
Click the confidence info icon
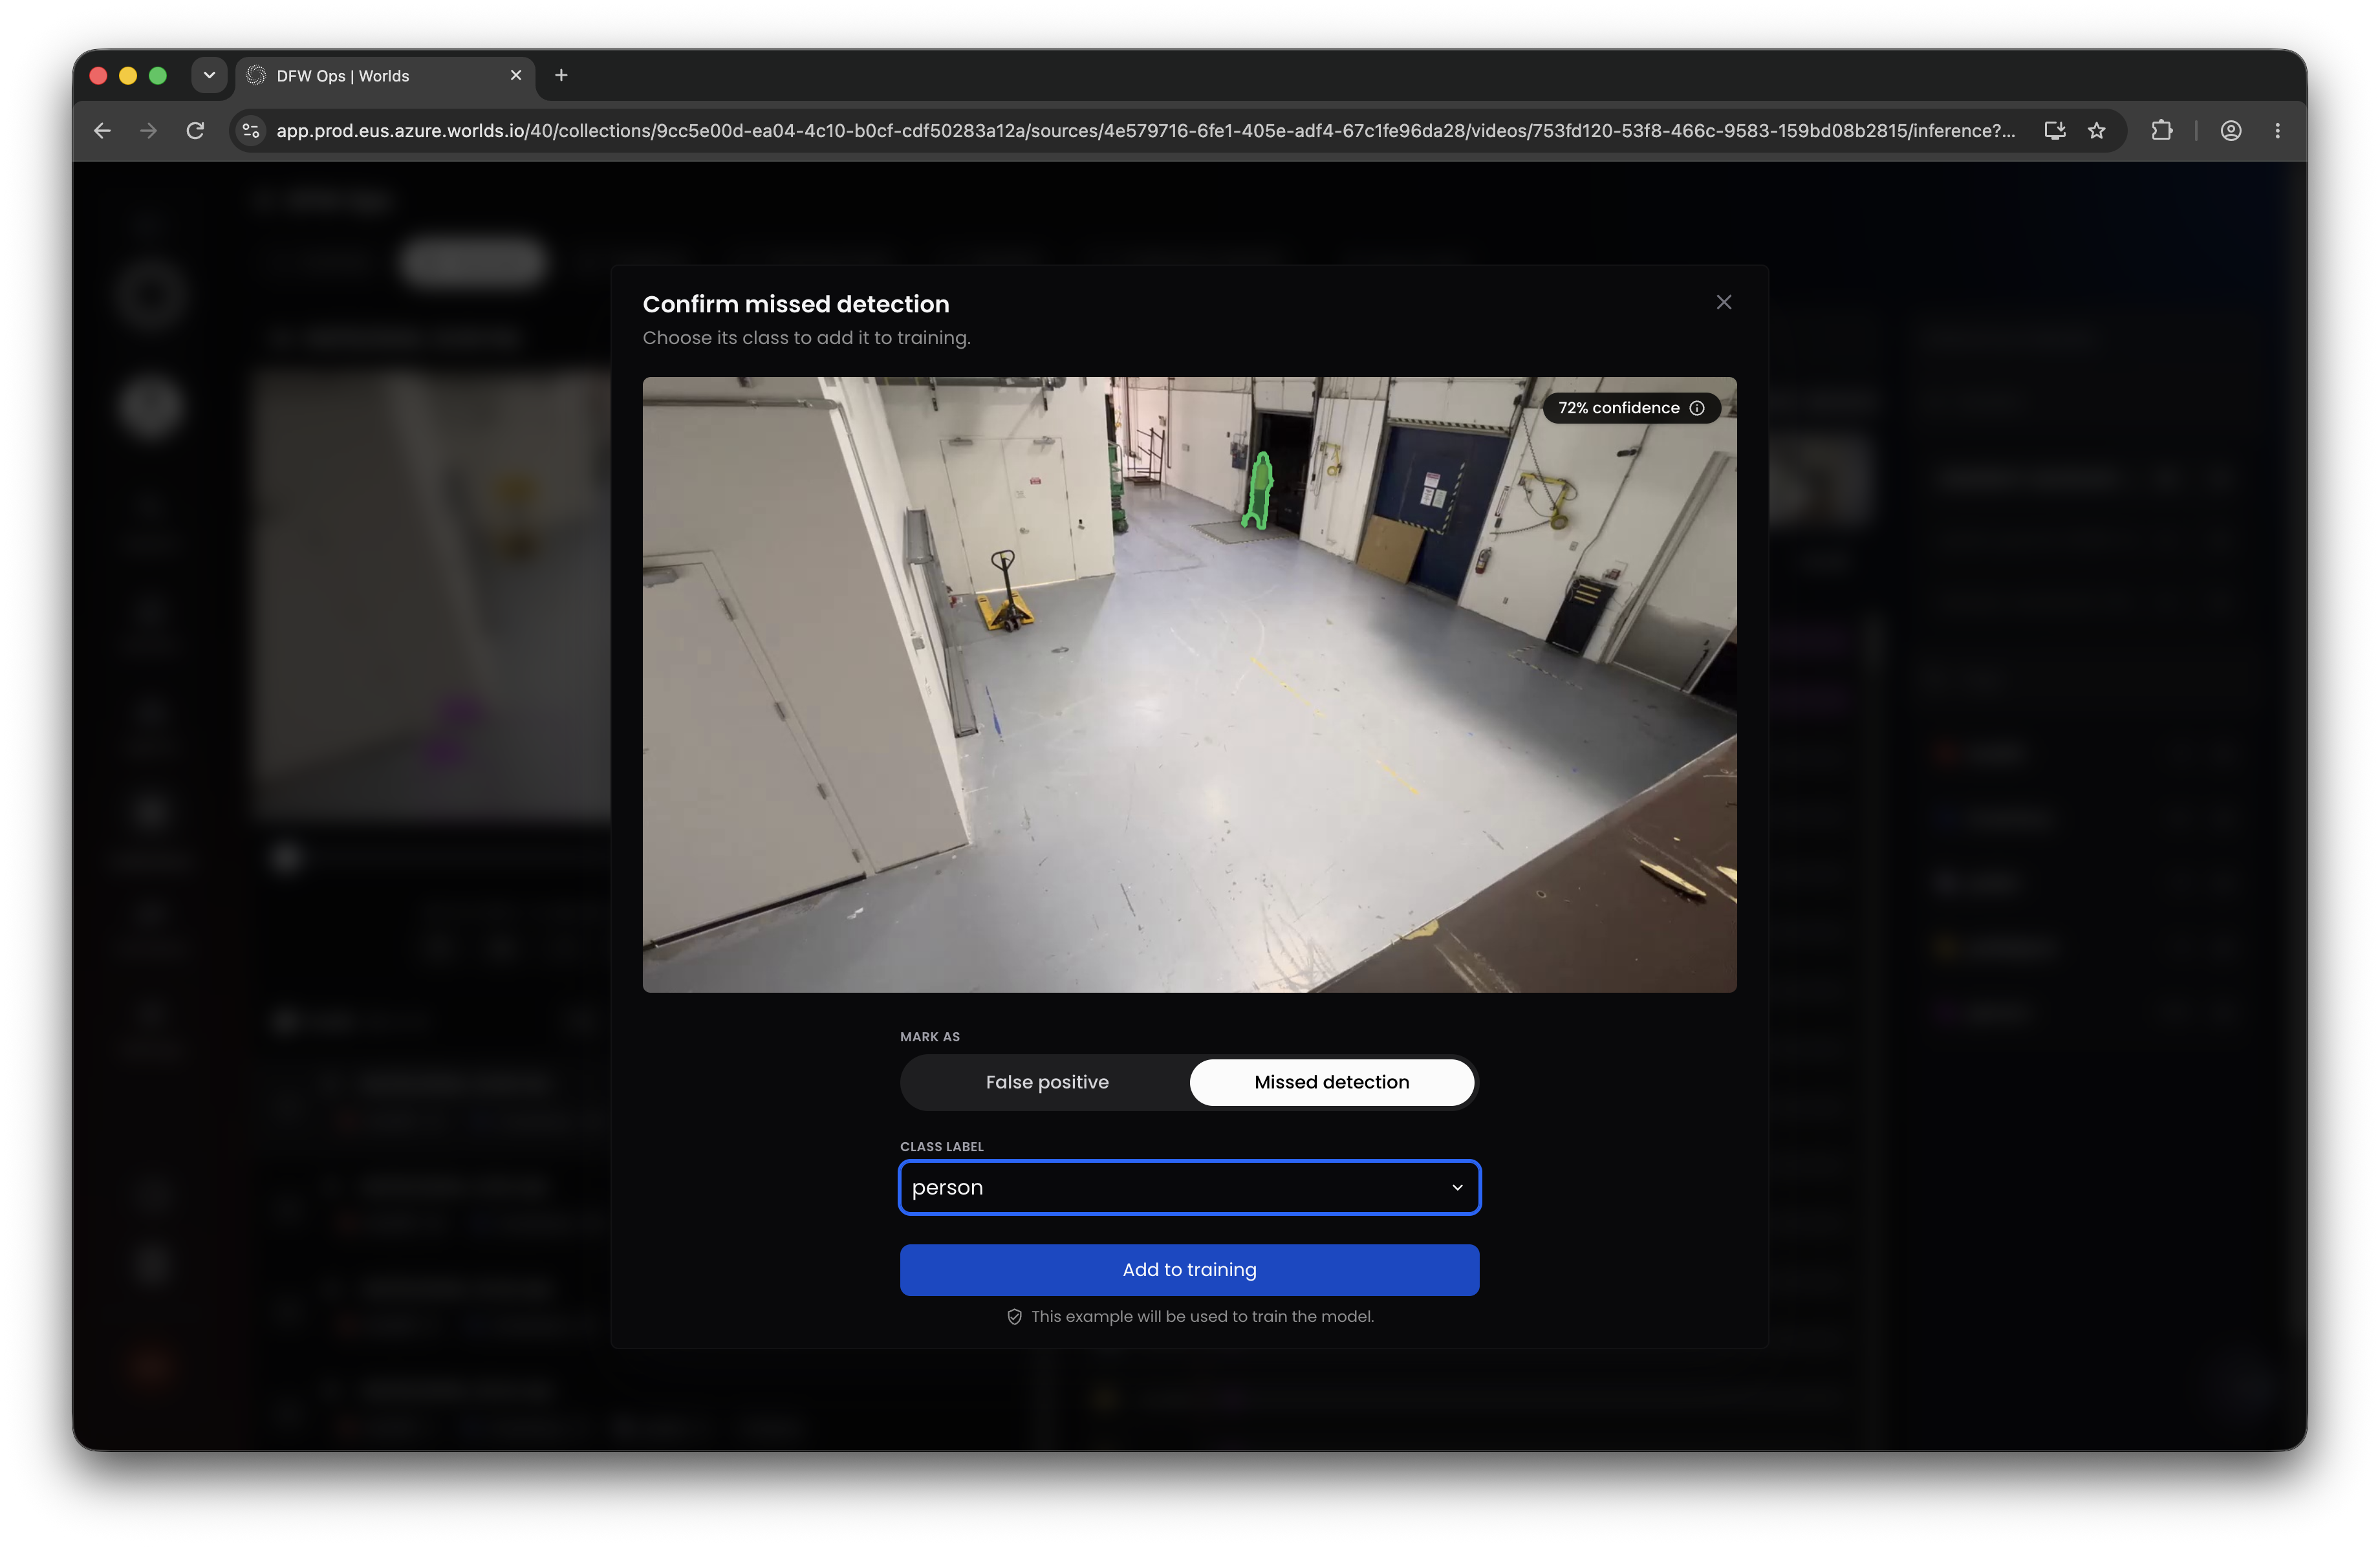pos(1697,408)
